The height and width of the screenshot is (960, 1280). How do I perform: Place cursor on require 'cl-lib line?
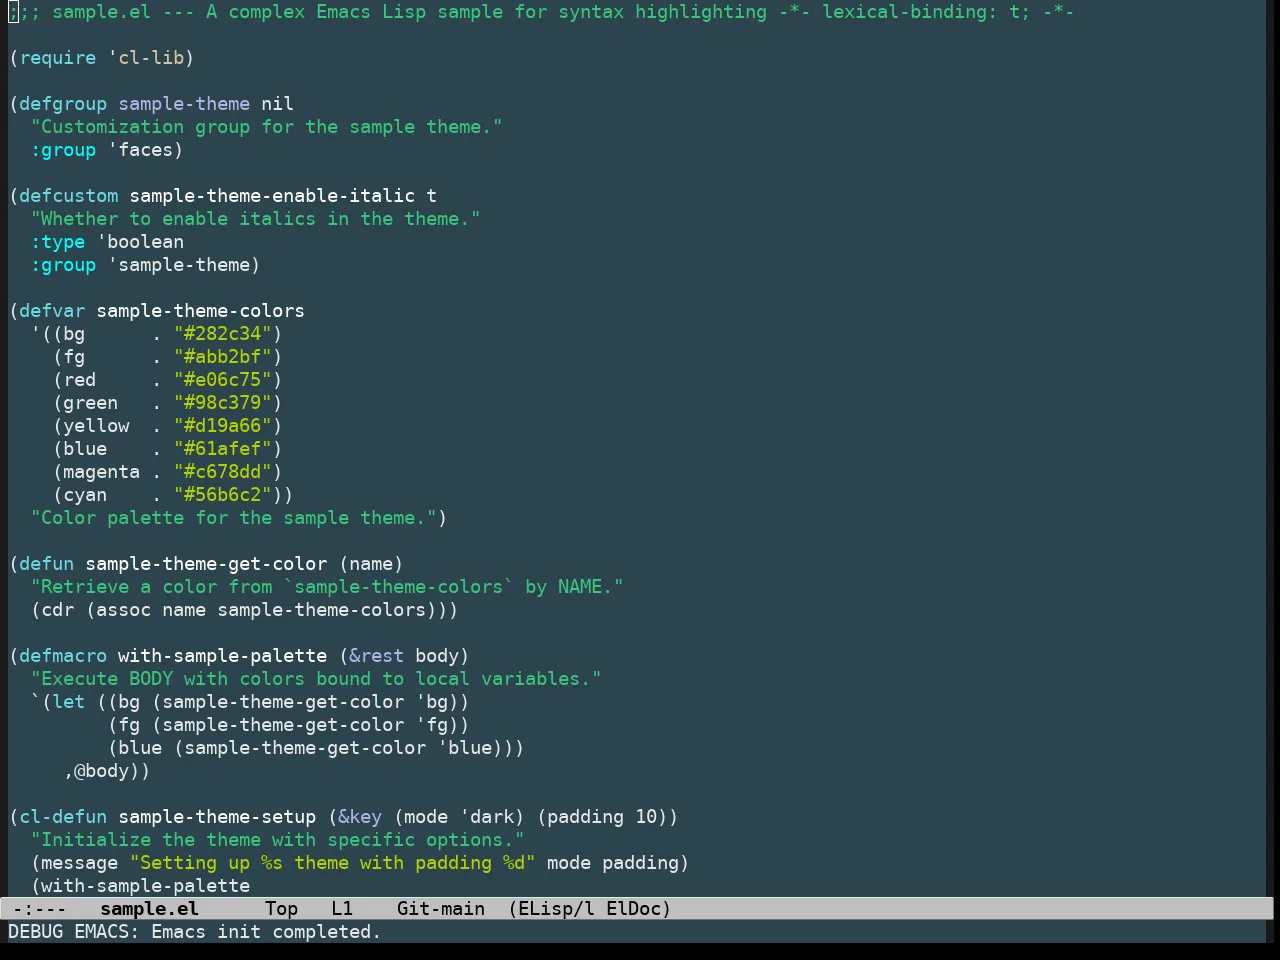tap(101, 58)
